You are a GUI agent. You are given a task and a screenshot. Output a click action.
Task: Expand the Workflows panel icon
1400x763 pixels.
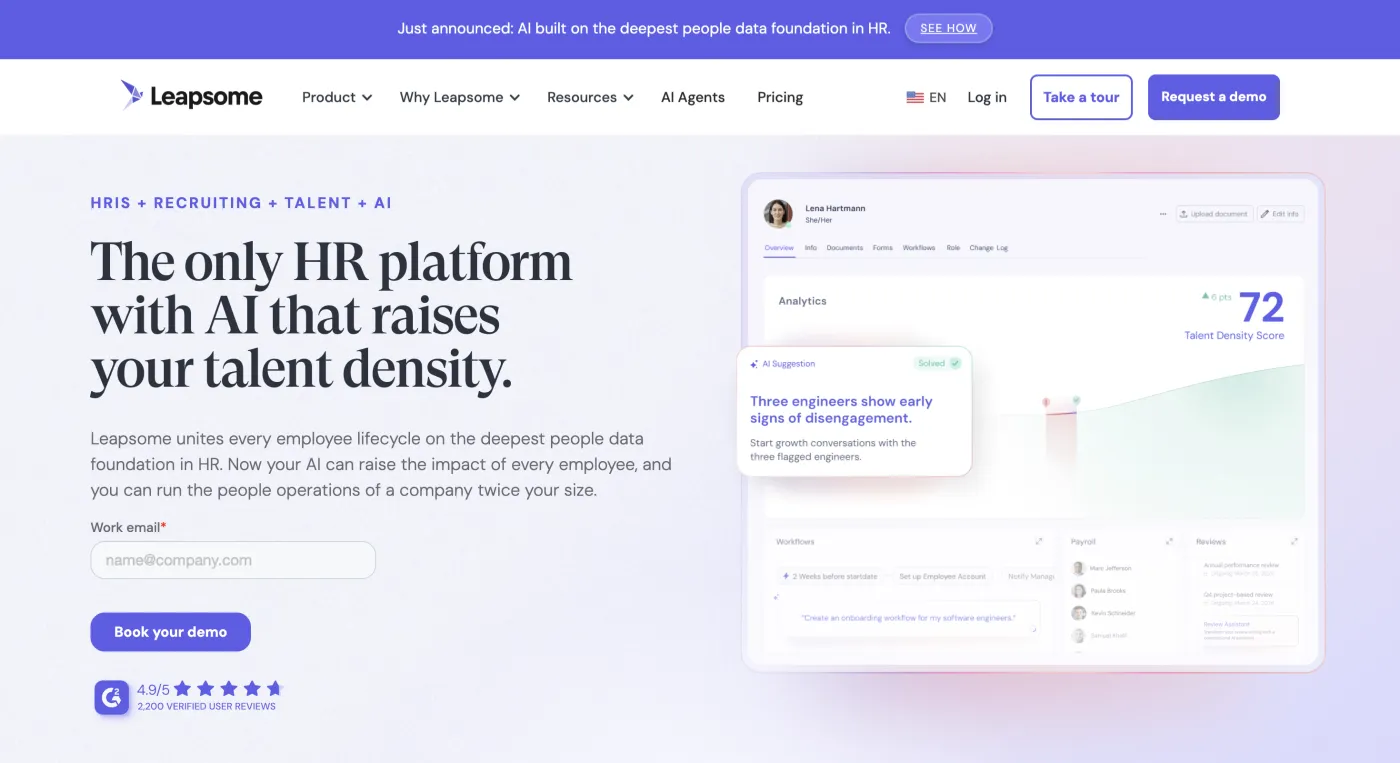[x=1039, y=541]
